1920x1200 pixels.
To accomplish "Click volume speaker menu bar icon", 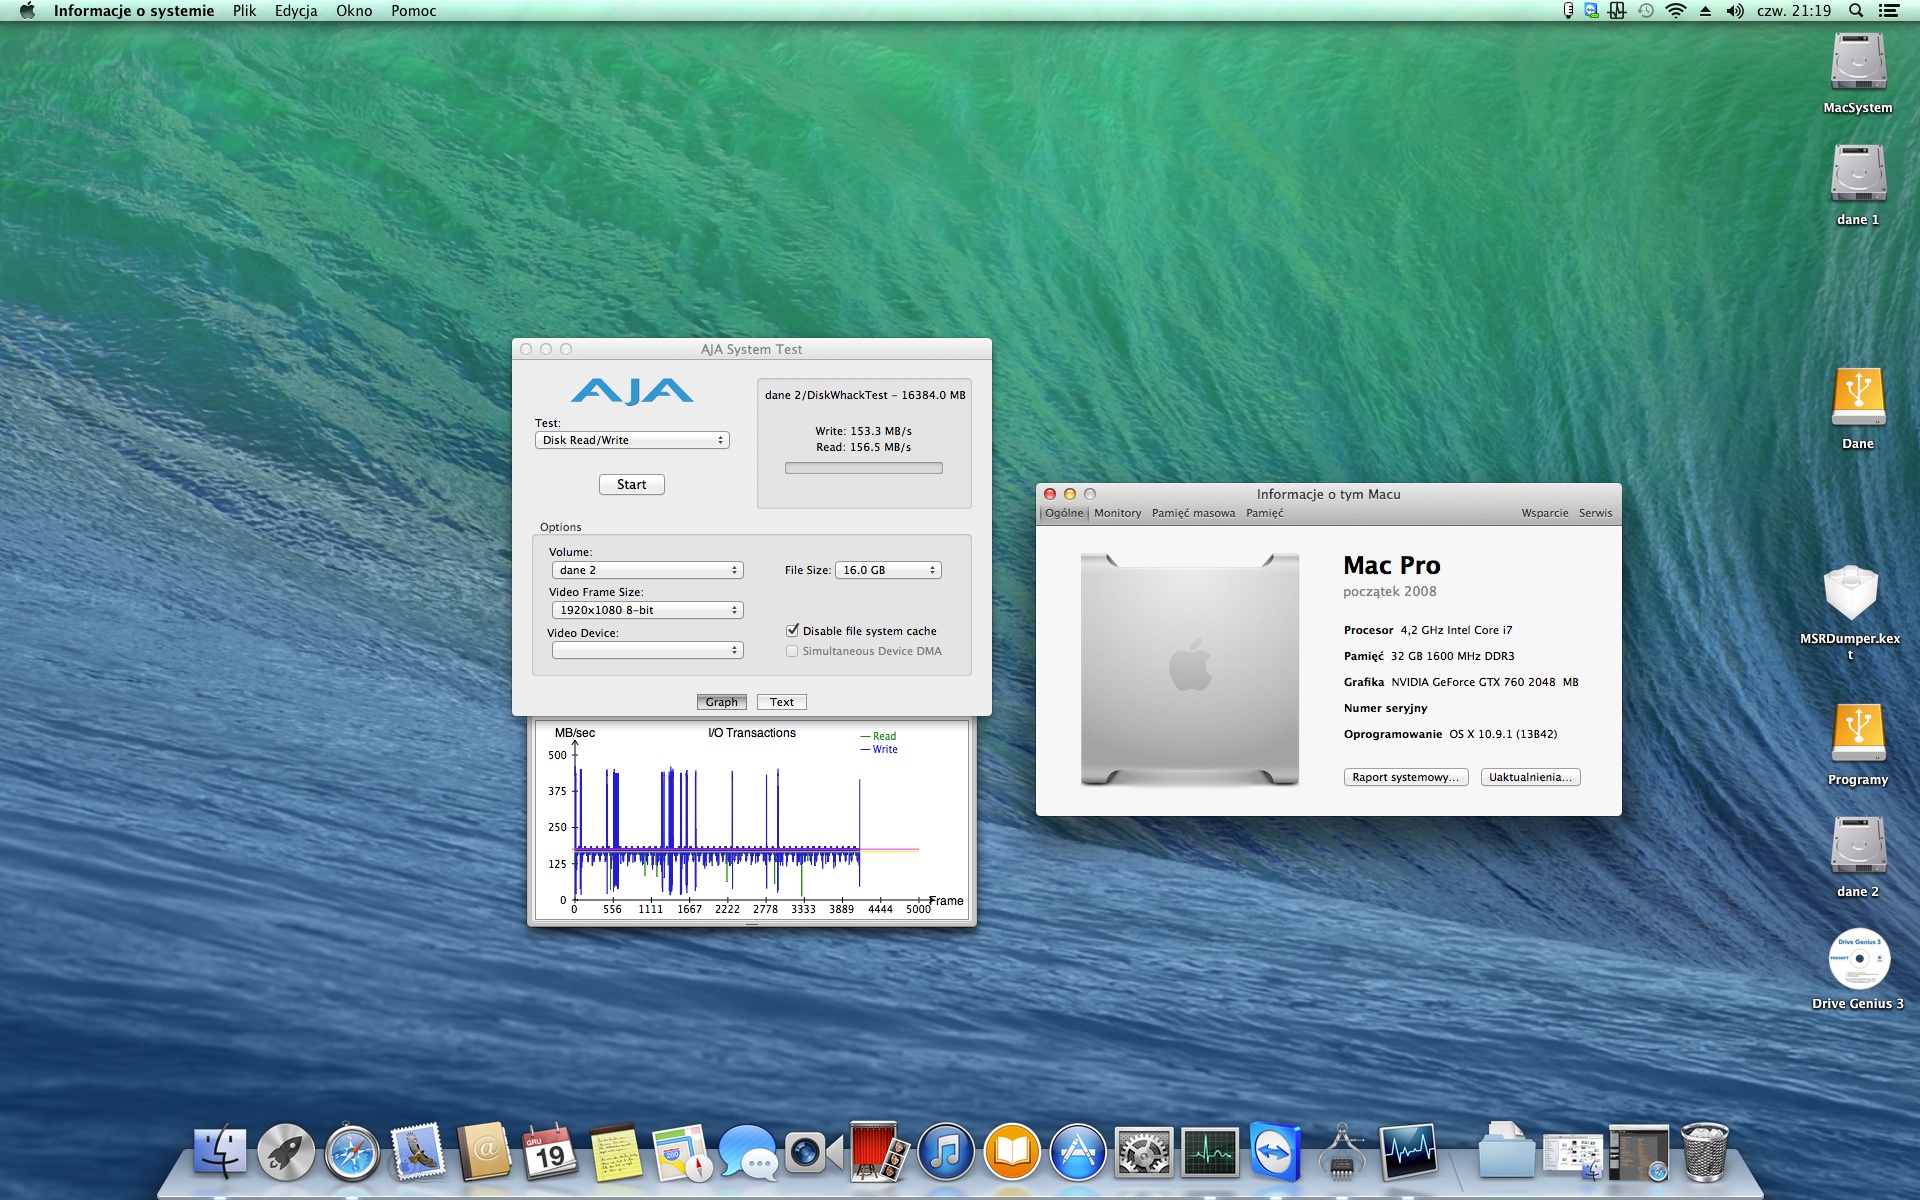I will [1735, 11].
